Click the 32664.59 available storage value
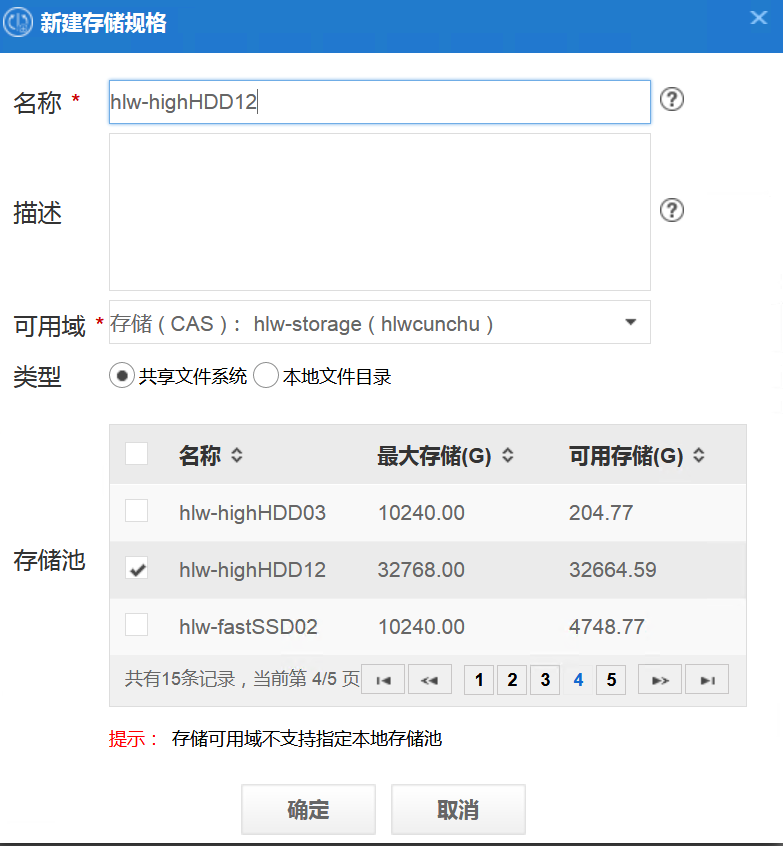This screenshot has width=783, height=846. tap(612, 570)
